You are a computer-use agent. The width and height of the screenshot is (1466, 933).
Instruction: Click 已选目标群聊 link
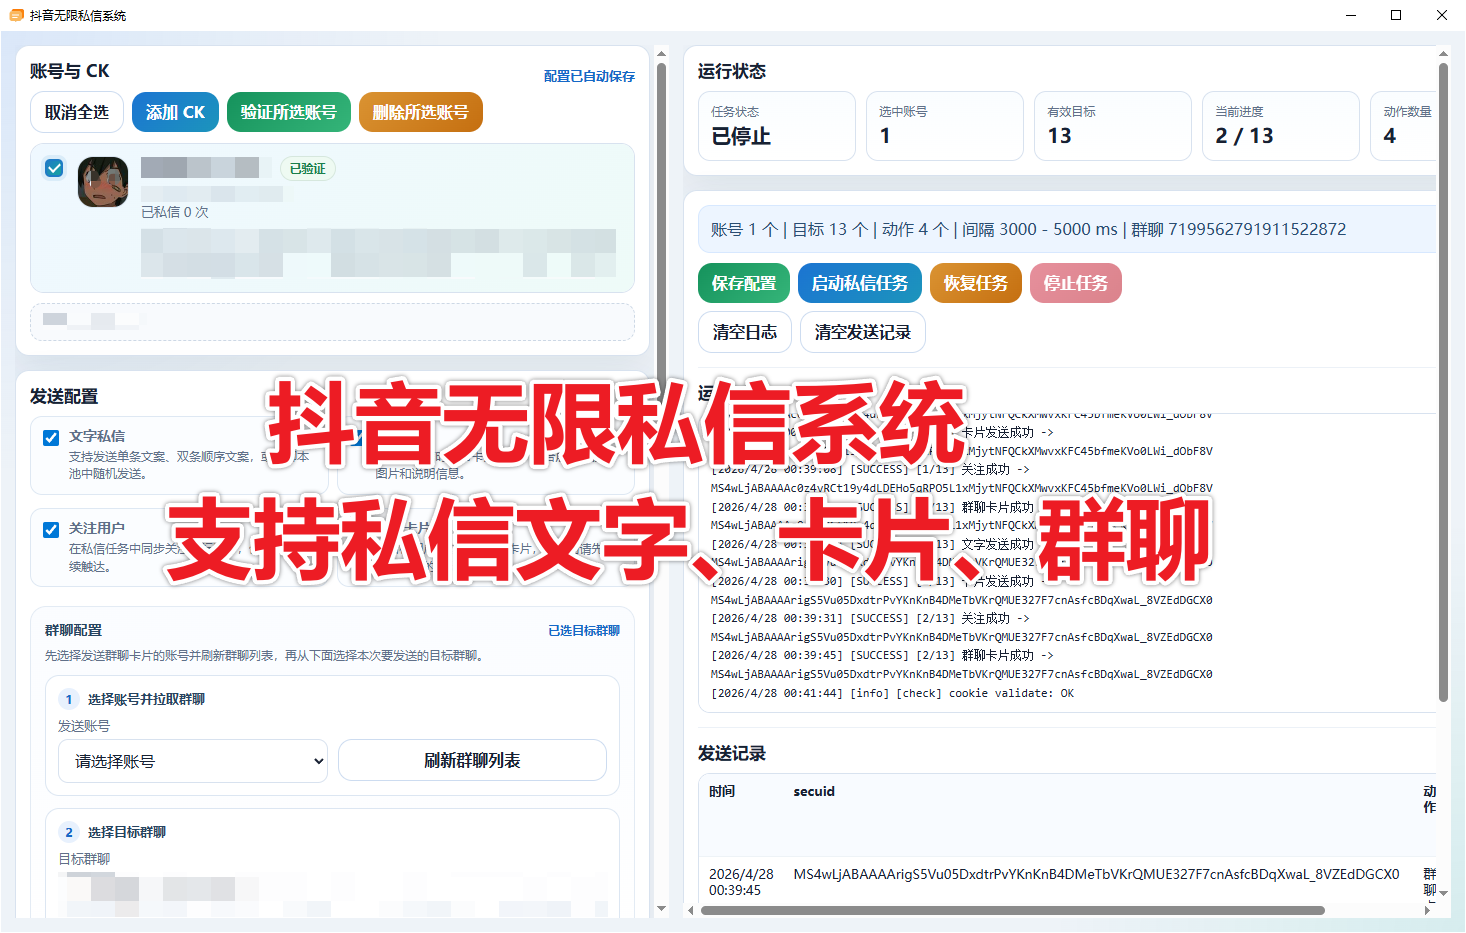coord(584,631)
